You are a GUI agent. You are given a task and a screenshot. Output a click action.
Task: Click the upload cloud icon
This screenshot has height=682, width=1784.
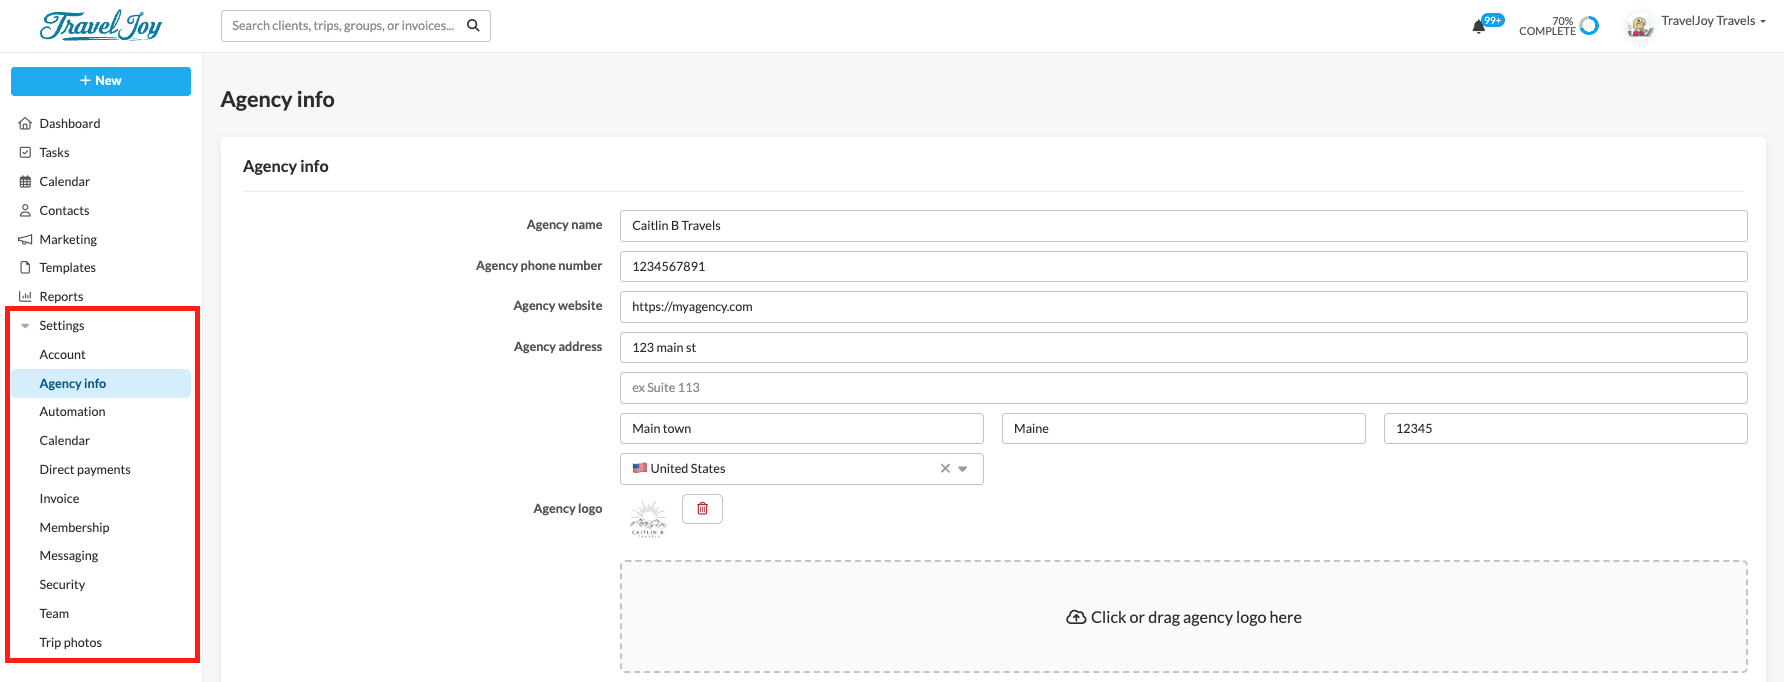[x=1076, y=618]
